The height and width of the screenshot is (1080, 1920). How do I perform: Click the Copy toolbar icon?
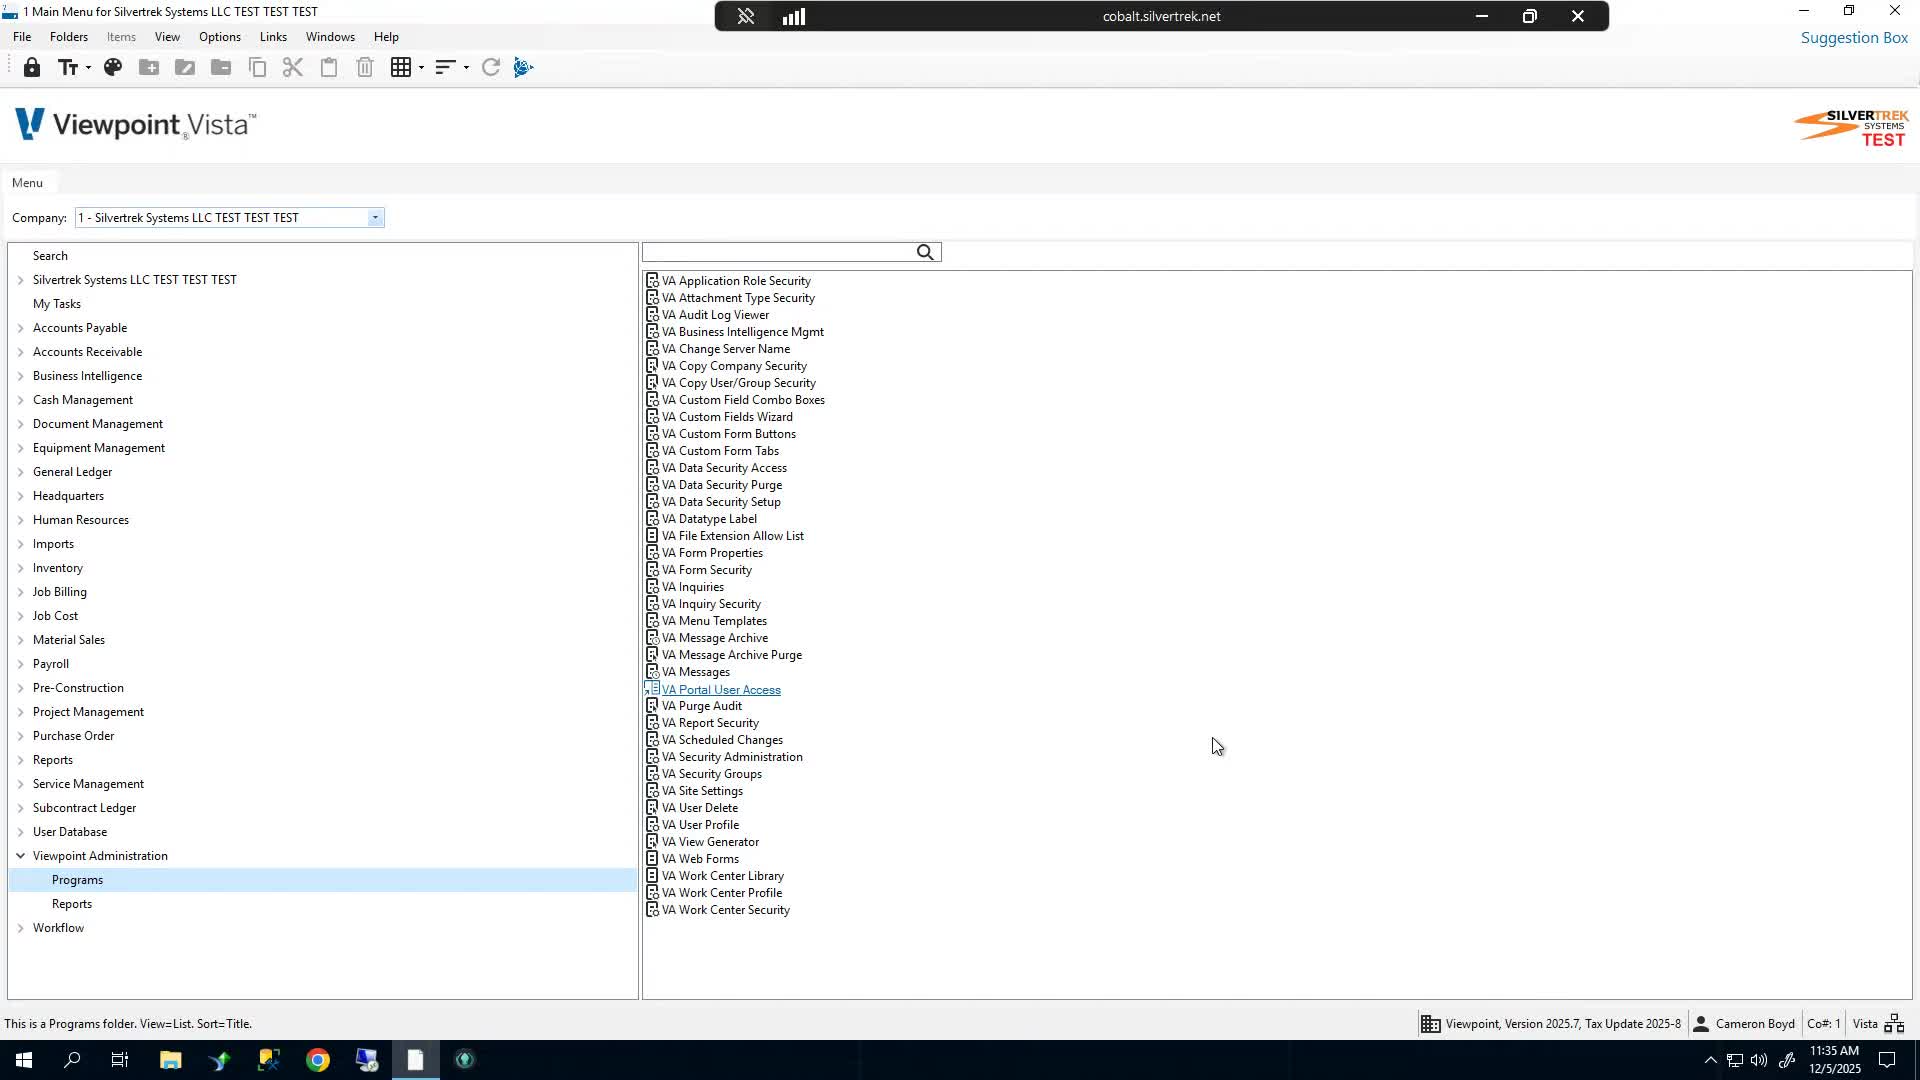pos(257,68)
